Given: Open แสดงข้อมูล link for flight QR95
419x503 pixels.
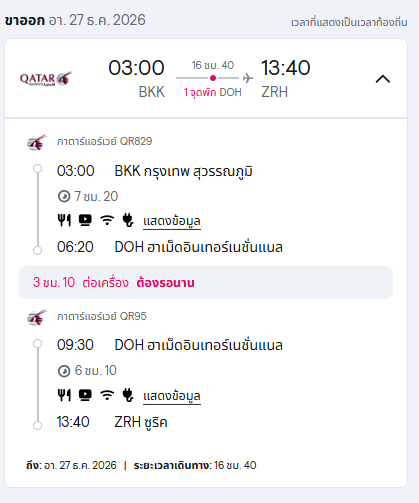Looking at the screenshot, I should click(x=172, y=396).
